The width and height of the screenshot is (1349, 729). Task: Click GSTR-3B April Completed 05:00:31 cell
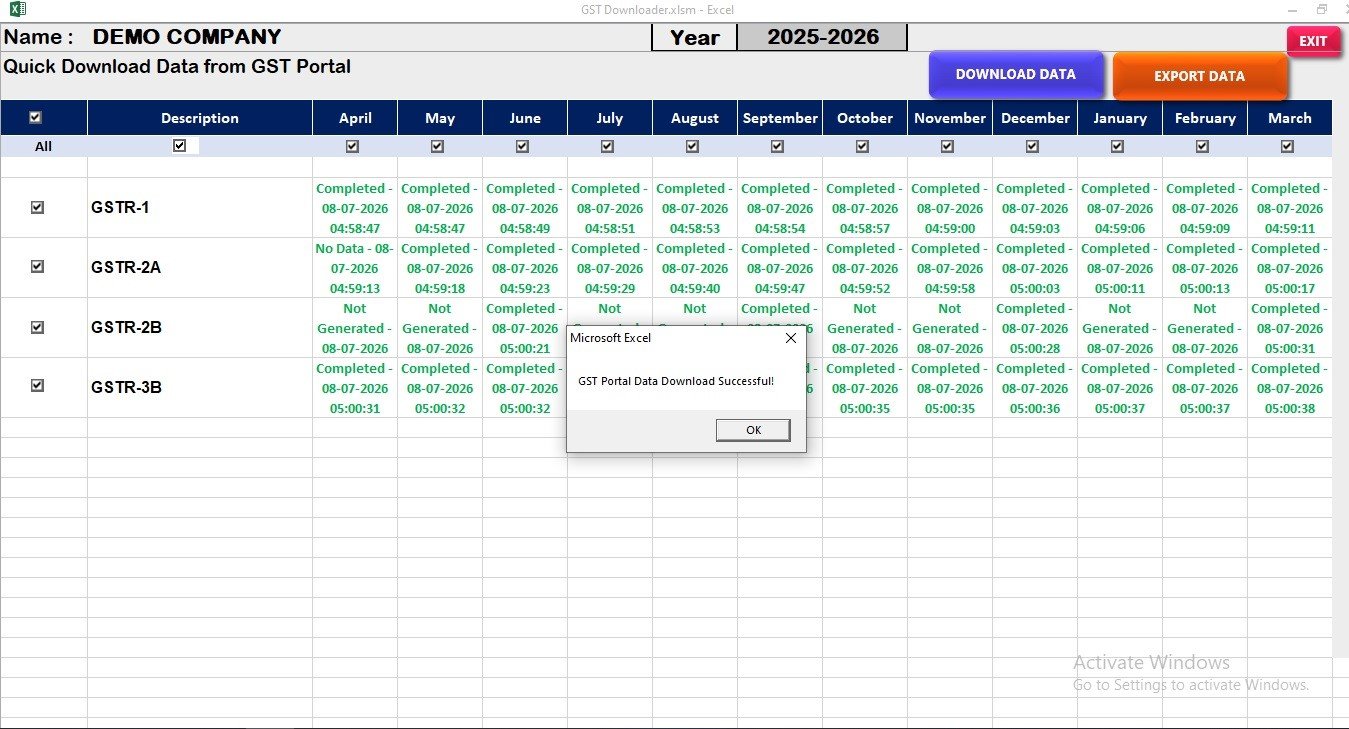tap(355, 388)
